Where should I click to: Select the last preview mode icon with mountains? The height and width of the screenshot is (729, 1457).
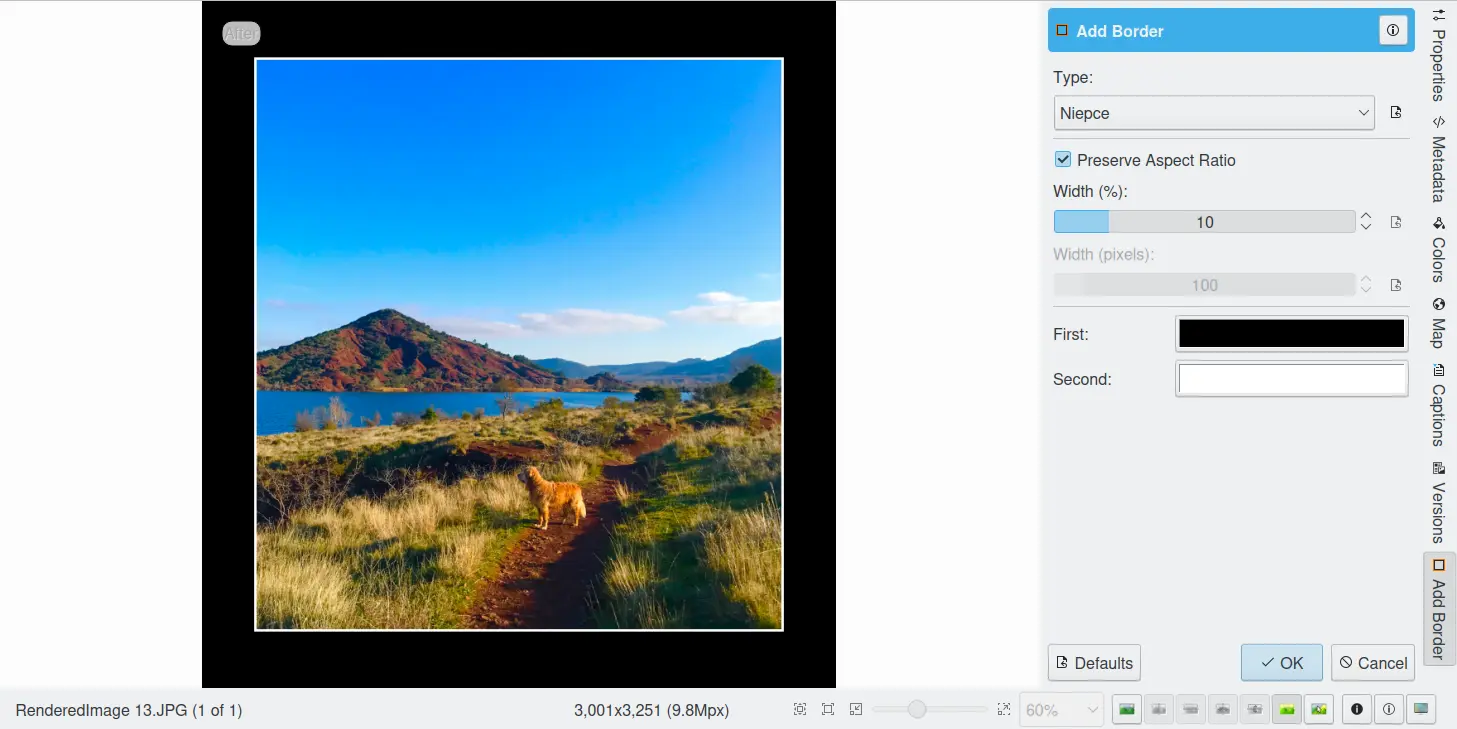point(1319,709)
